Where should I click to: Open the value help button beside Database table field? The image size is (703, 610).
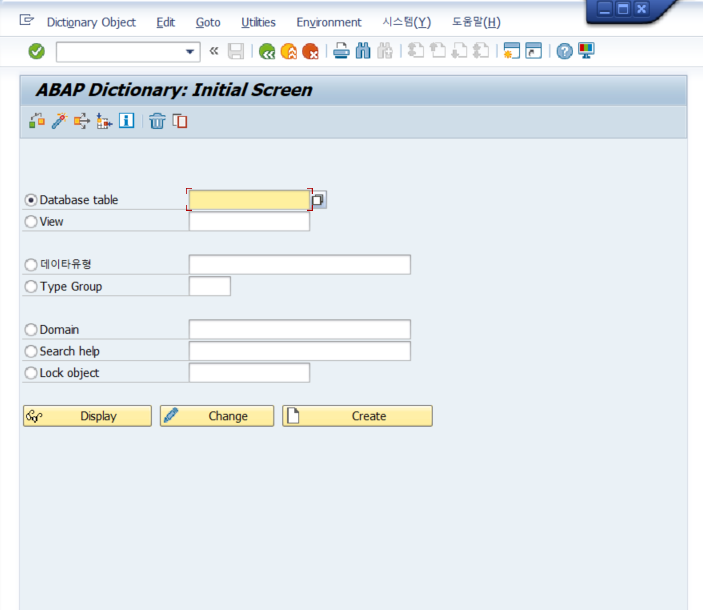tap(318, 200)
